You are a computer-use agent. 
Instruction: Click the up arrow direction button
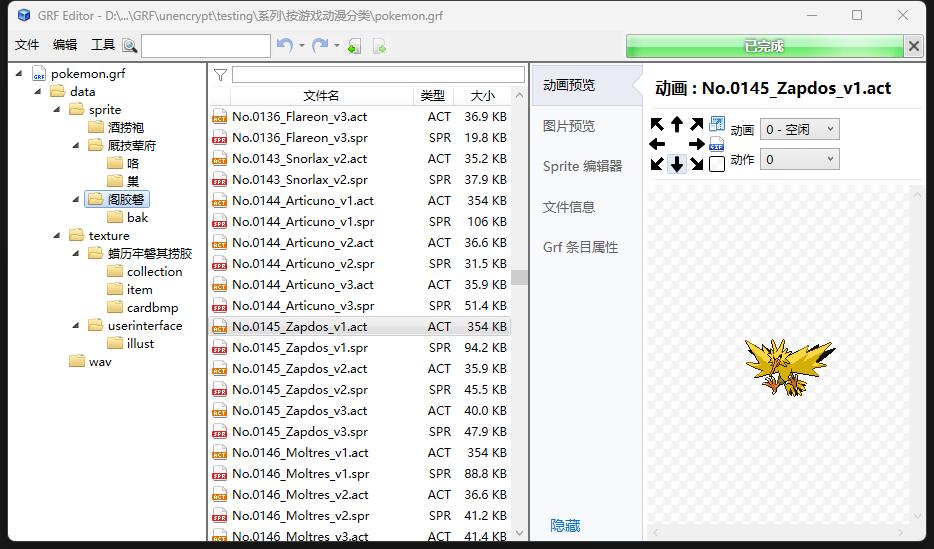coord(677,124)
